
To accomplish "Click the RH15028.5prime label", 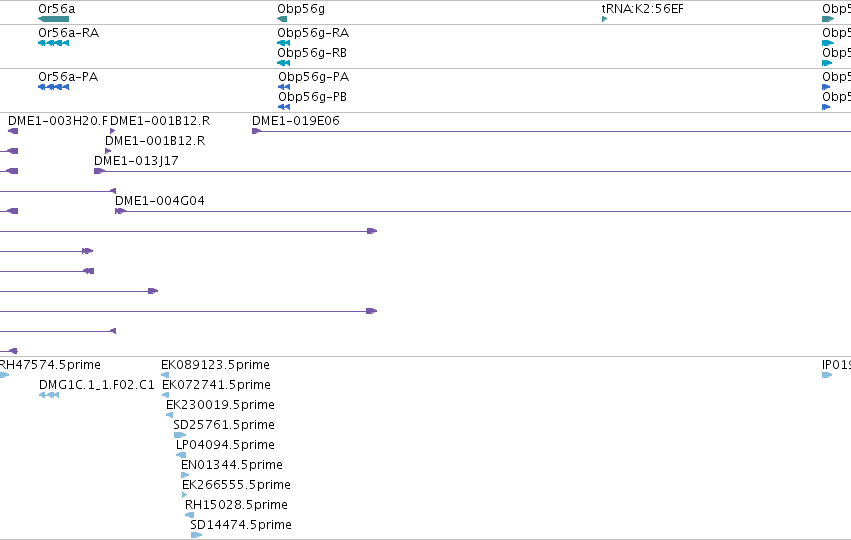I will coord(236,505).
